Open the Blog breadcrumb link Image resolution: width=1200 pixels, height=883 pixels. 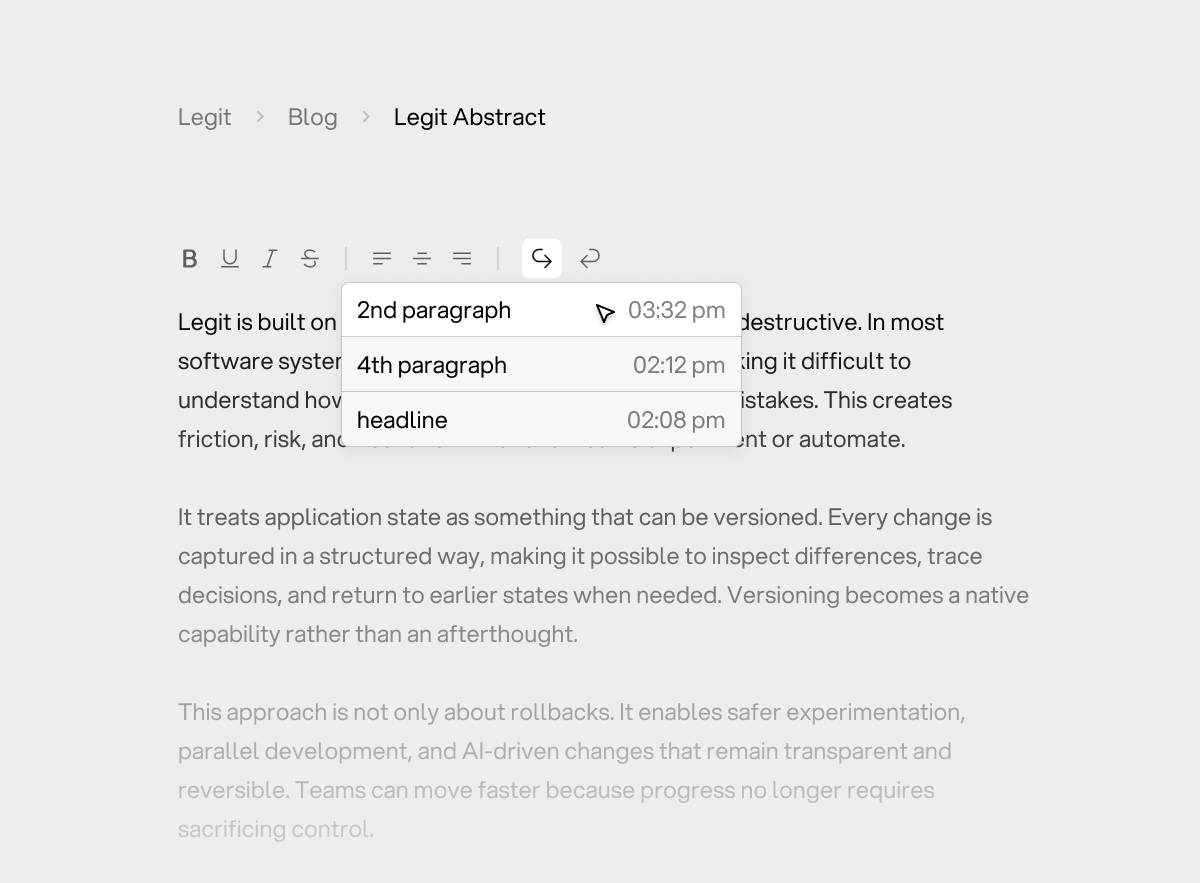click(312, 117)
